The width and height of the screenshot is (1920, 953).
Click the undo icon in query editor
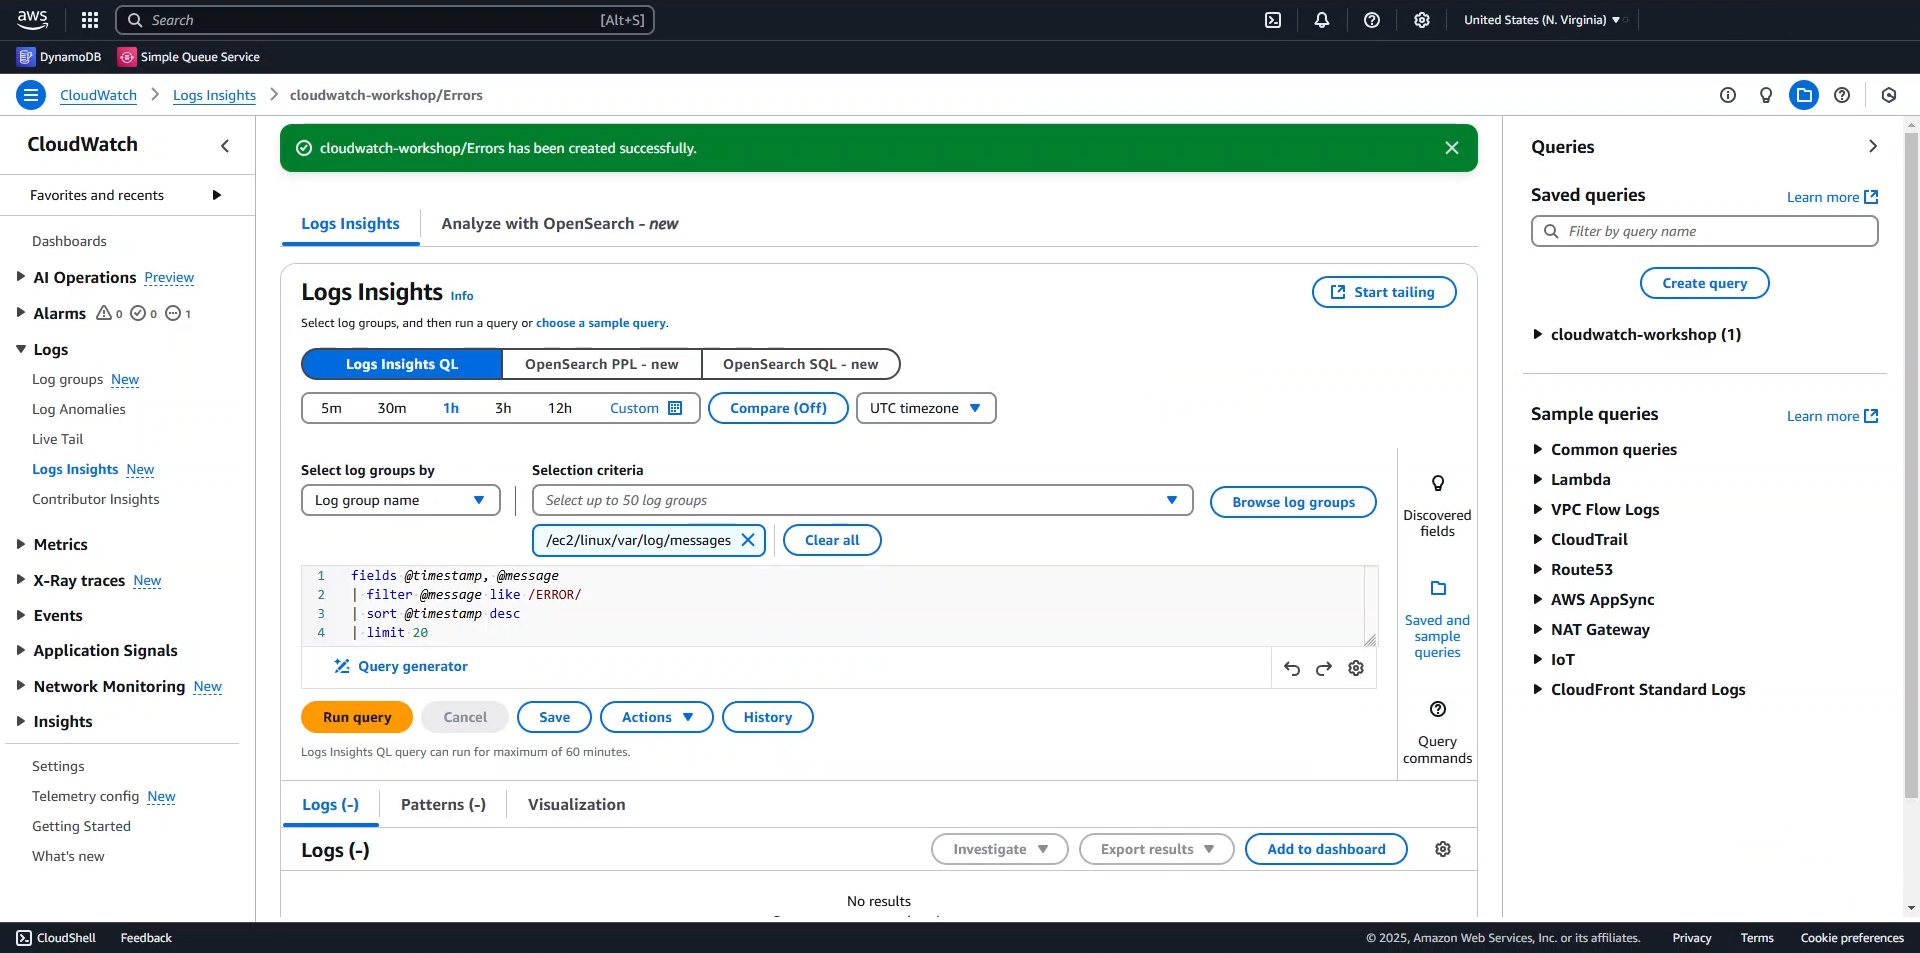1292,669
